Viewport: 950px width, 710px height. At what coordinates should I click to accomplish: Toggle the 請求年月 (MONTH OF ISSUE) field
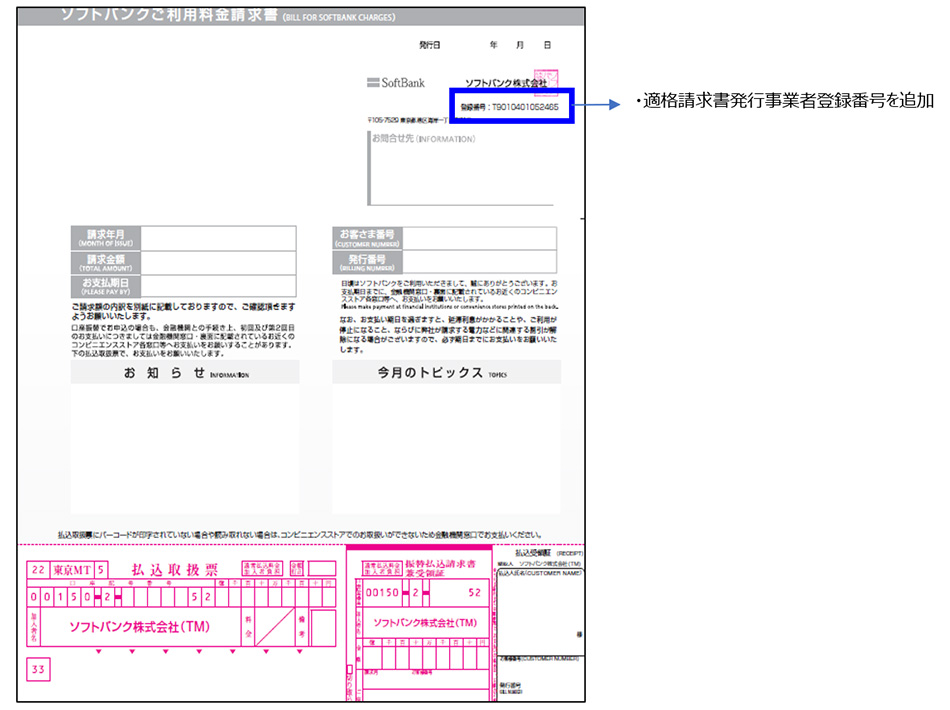click(106, 237)
